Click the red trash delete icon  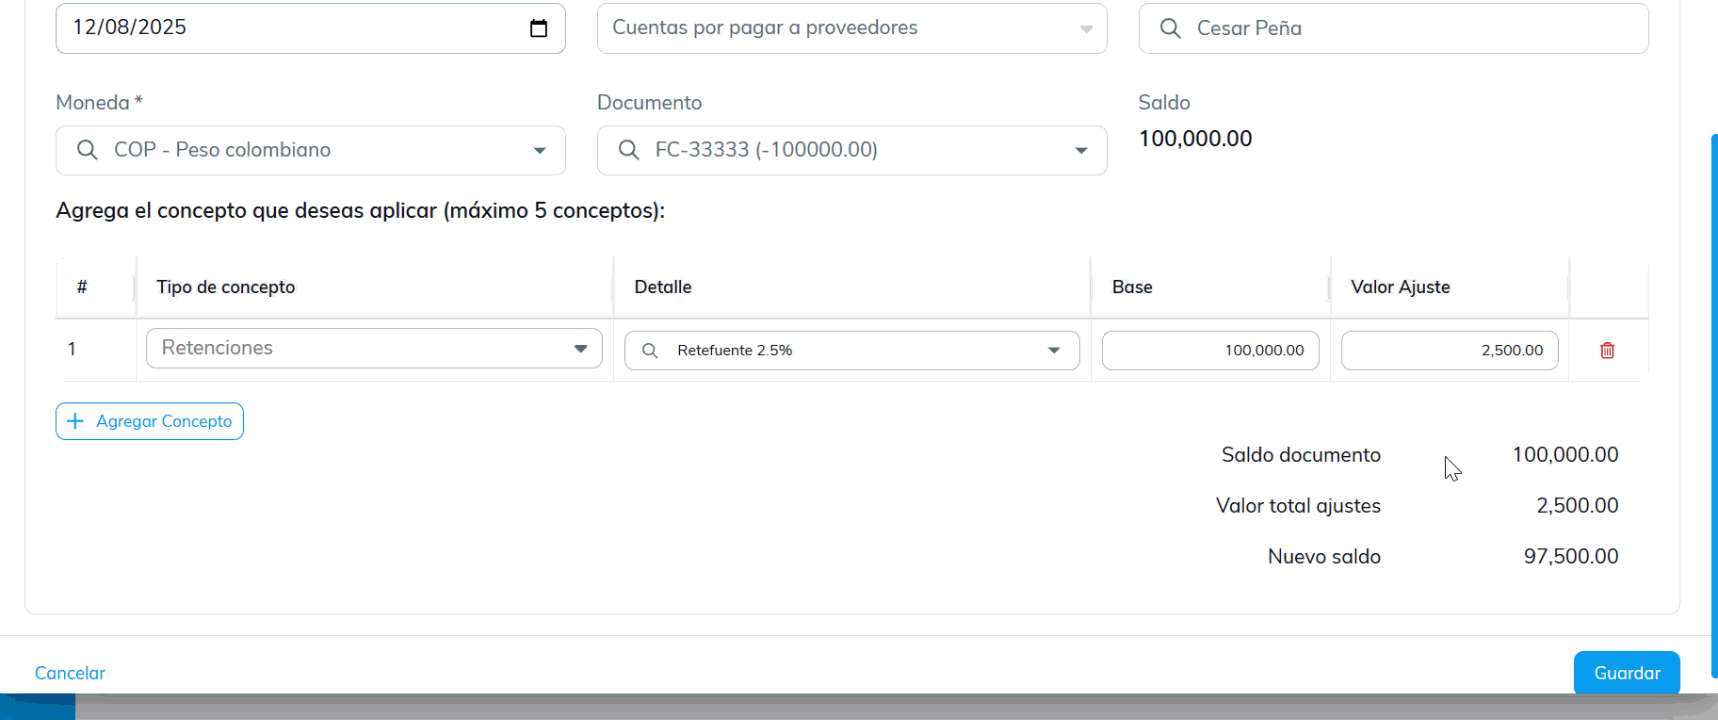tap(1607, 350)
